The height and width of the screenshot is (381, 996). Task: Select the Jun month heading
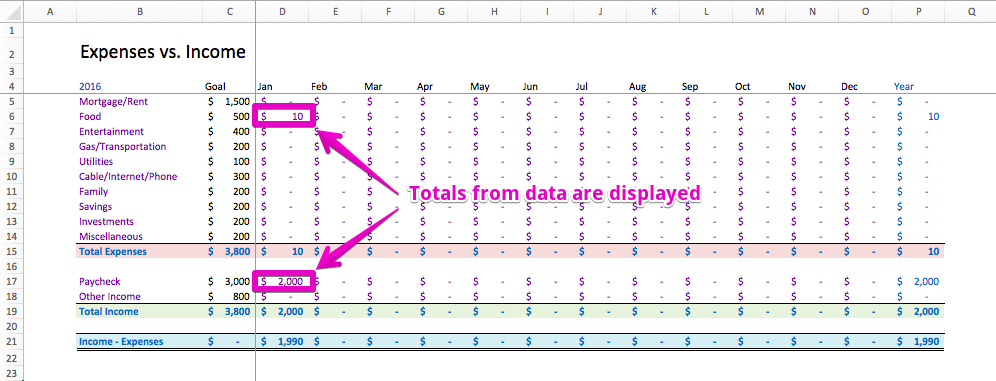[531, 86]
